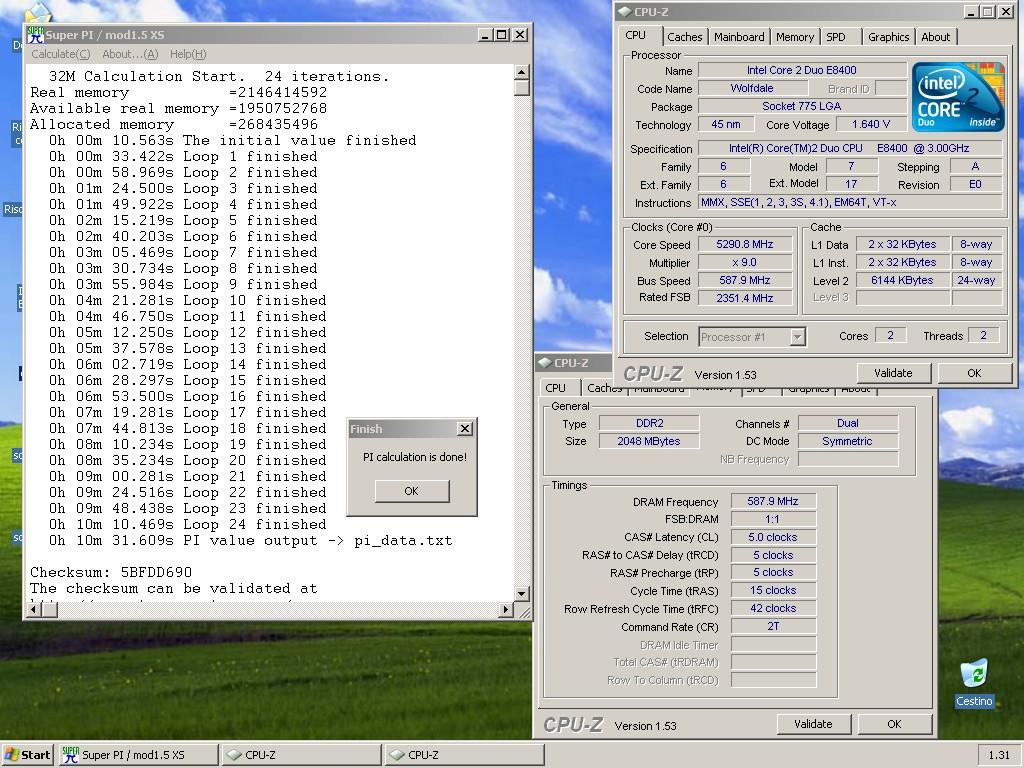Switch to the Memory tab in front CPU-Z

click(795, 37)
